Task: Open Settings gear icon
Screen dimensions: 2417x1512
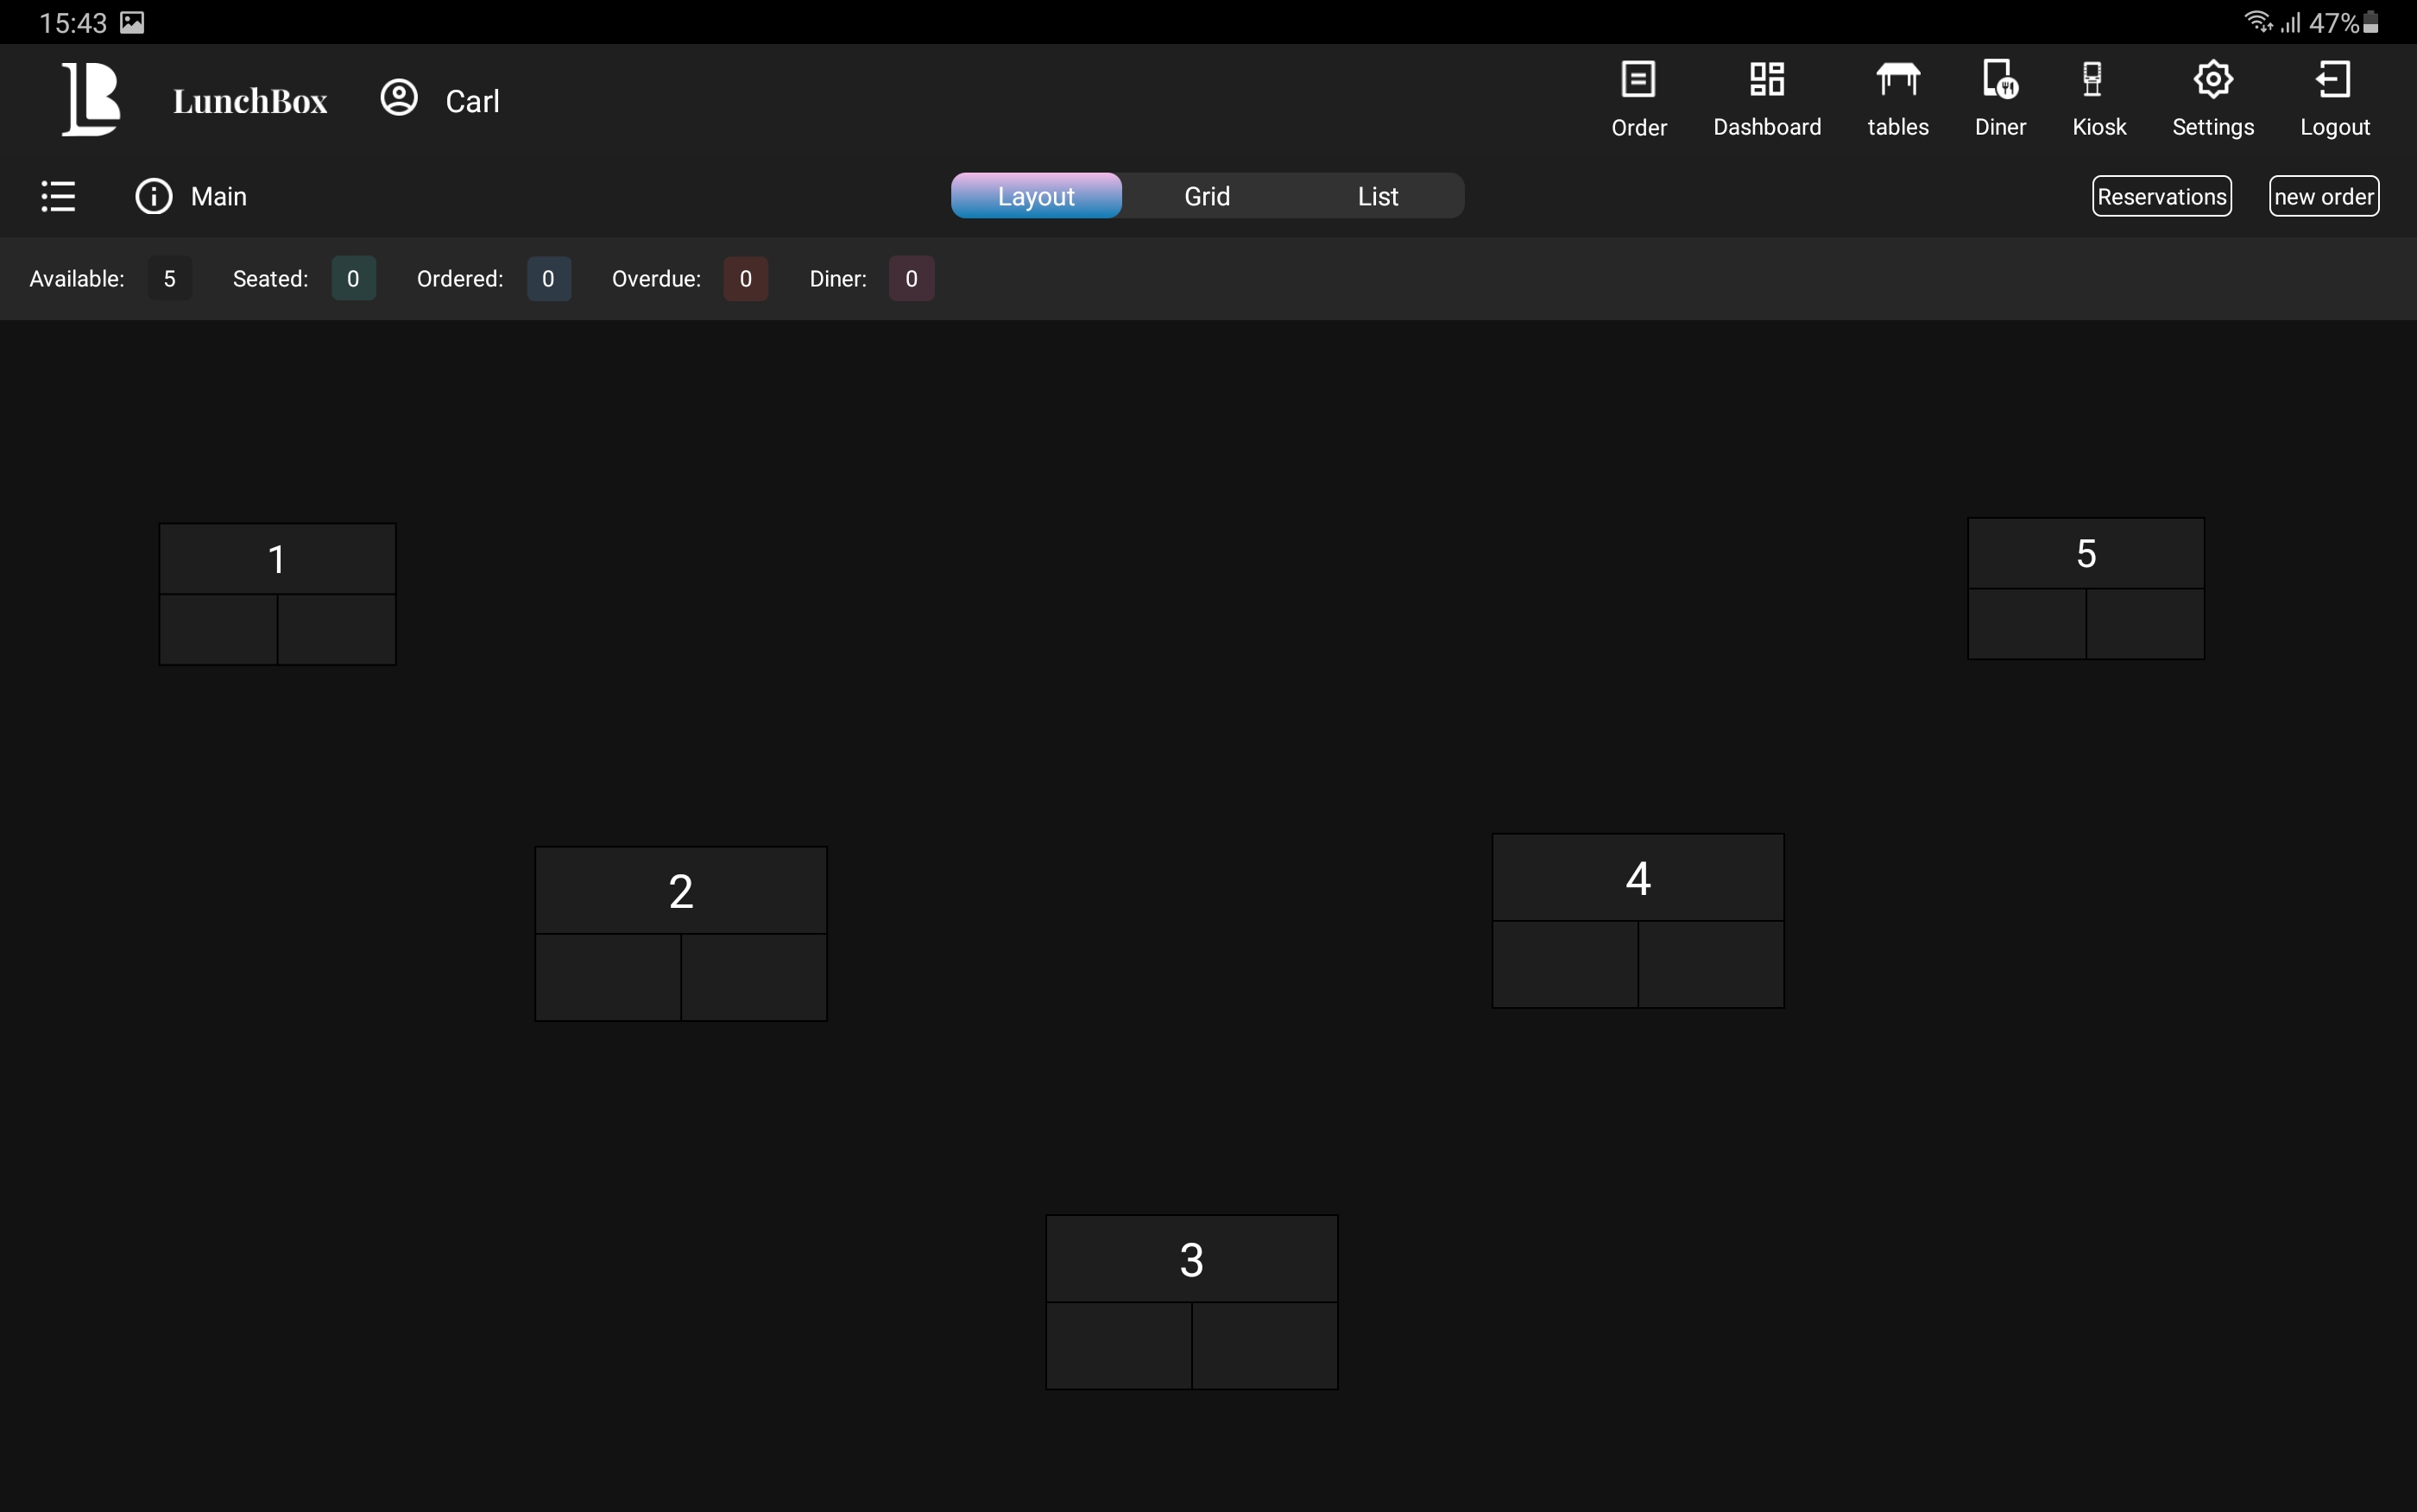Action: (x=2212, y=80)
